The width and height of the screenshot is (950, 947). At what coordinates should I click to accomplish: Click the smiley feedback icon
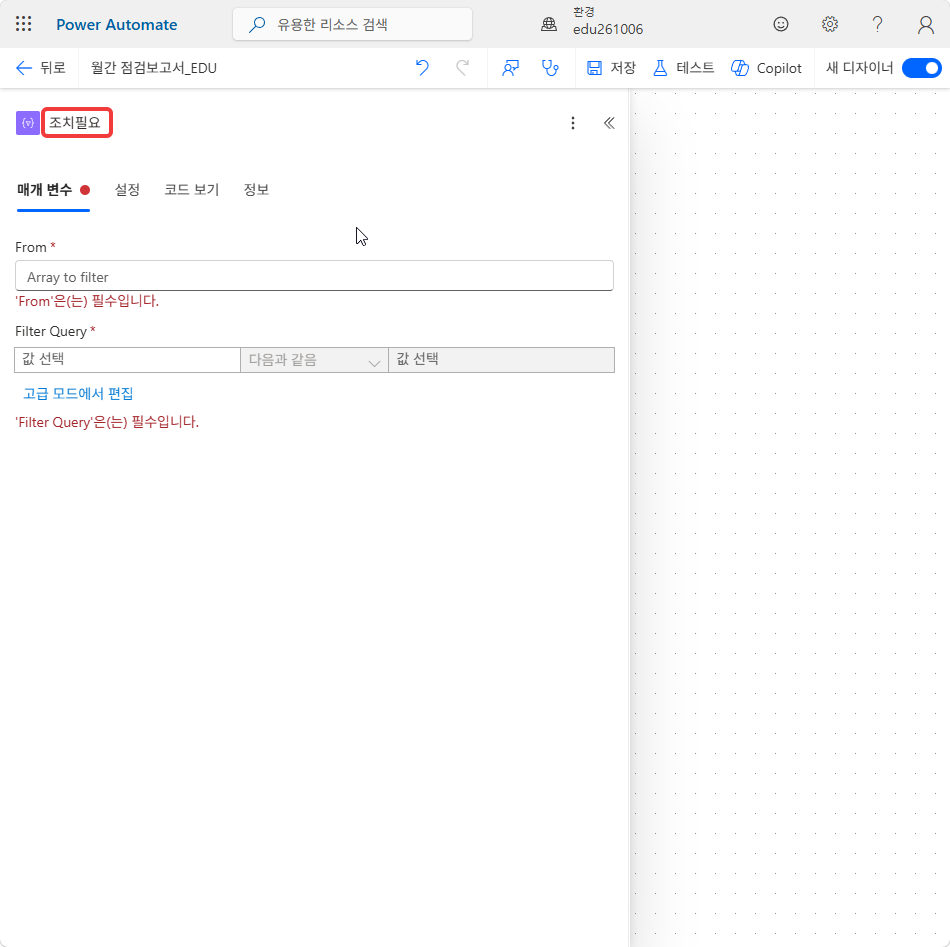point(780,24)
